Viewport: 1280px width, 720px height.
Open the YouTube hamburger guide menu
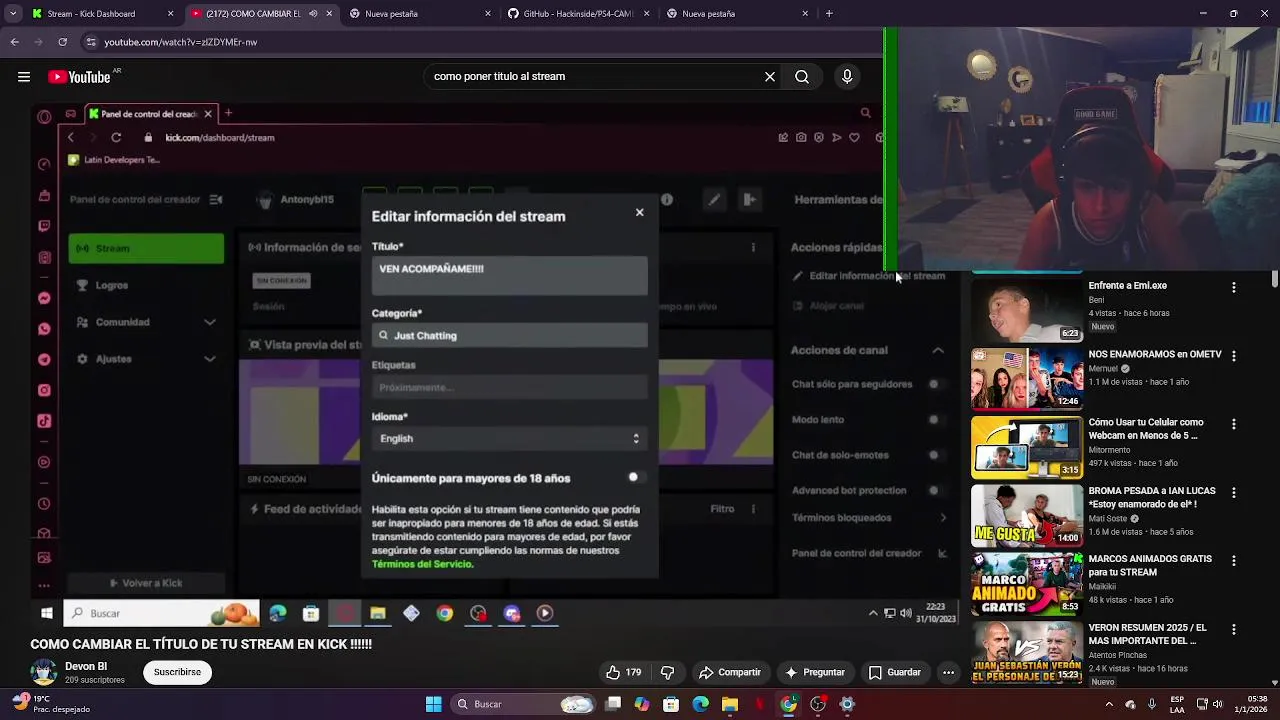click(x=24, y=77)
